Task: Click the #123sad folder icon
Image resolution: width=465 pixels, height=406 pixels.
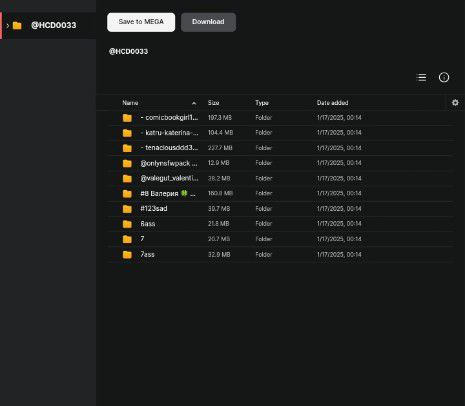Action: tap(127, 209)
